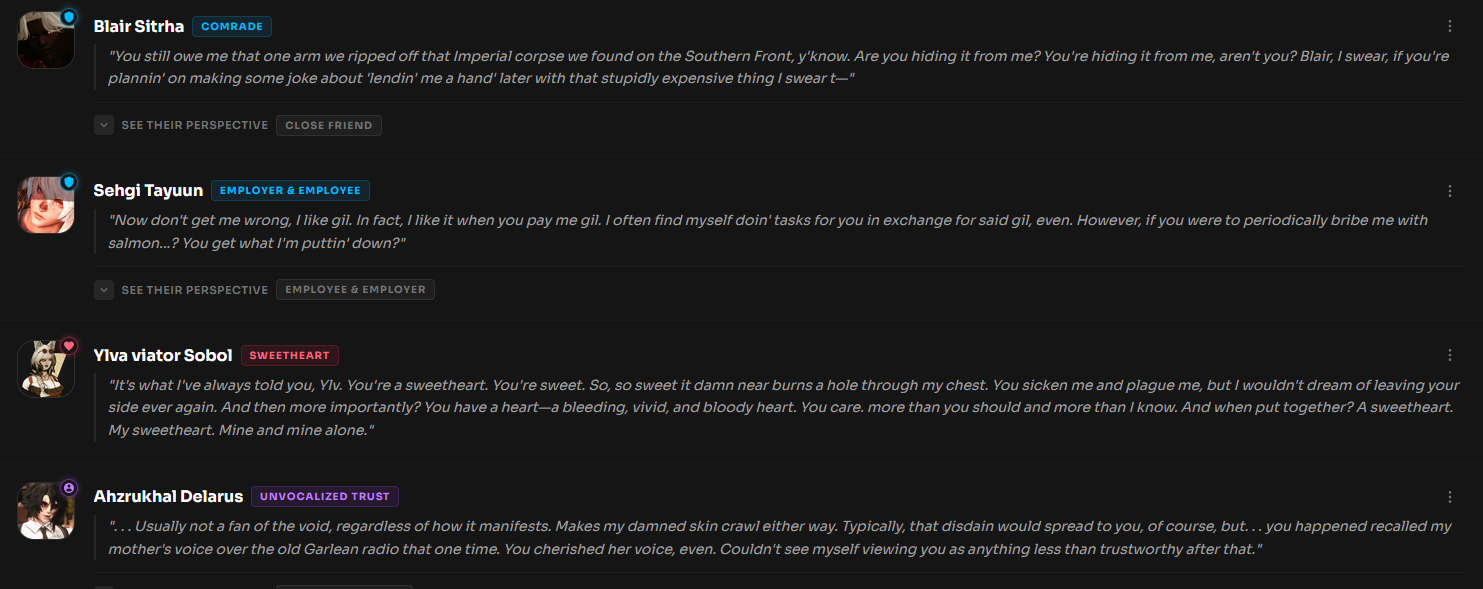
Task: Open the three-dot menu for Blair Sitrha
Action: pyautogui.click(x=1450, y=27)
